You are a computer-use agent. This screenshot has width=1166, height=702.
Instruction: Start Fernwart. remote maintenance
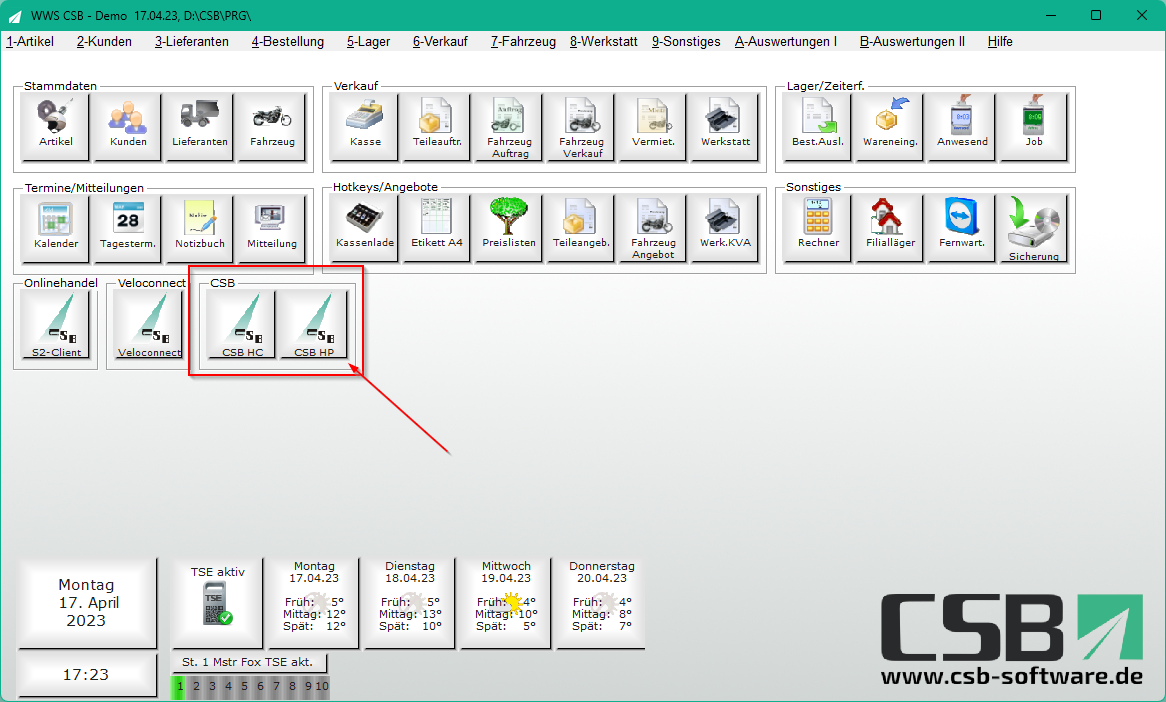[x=962, y=228]
